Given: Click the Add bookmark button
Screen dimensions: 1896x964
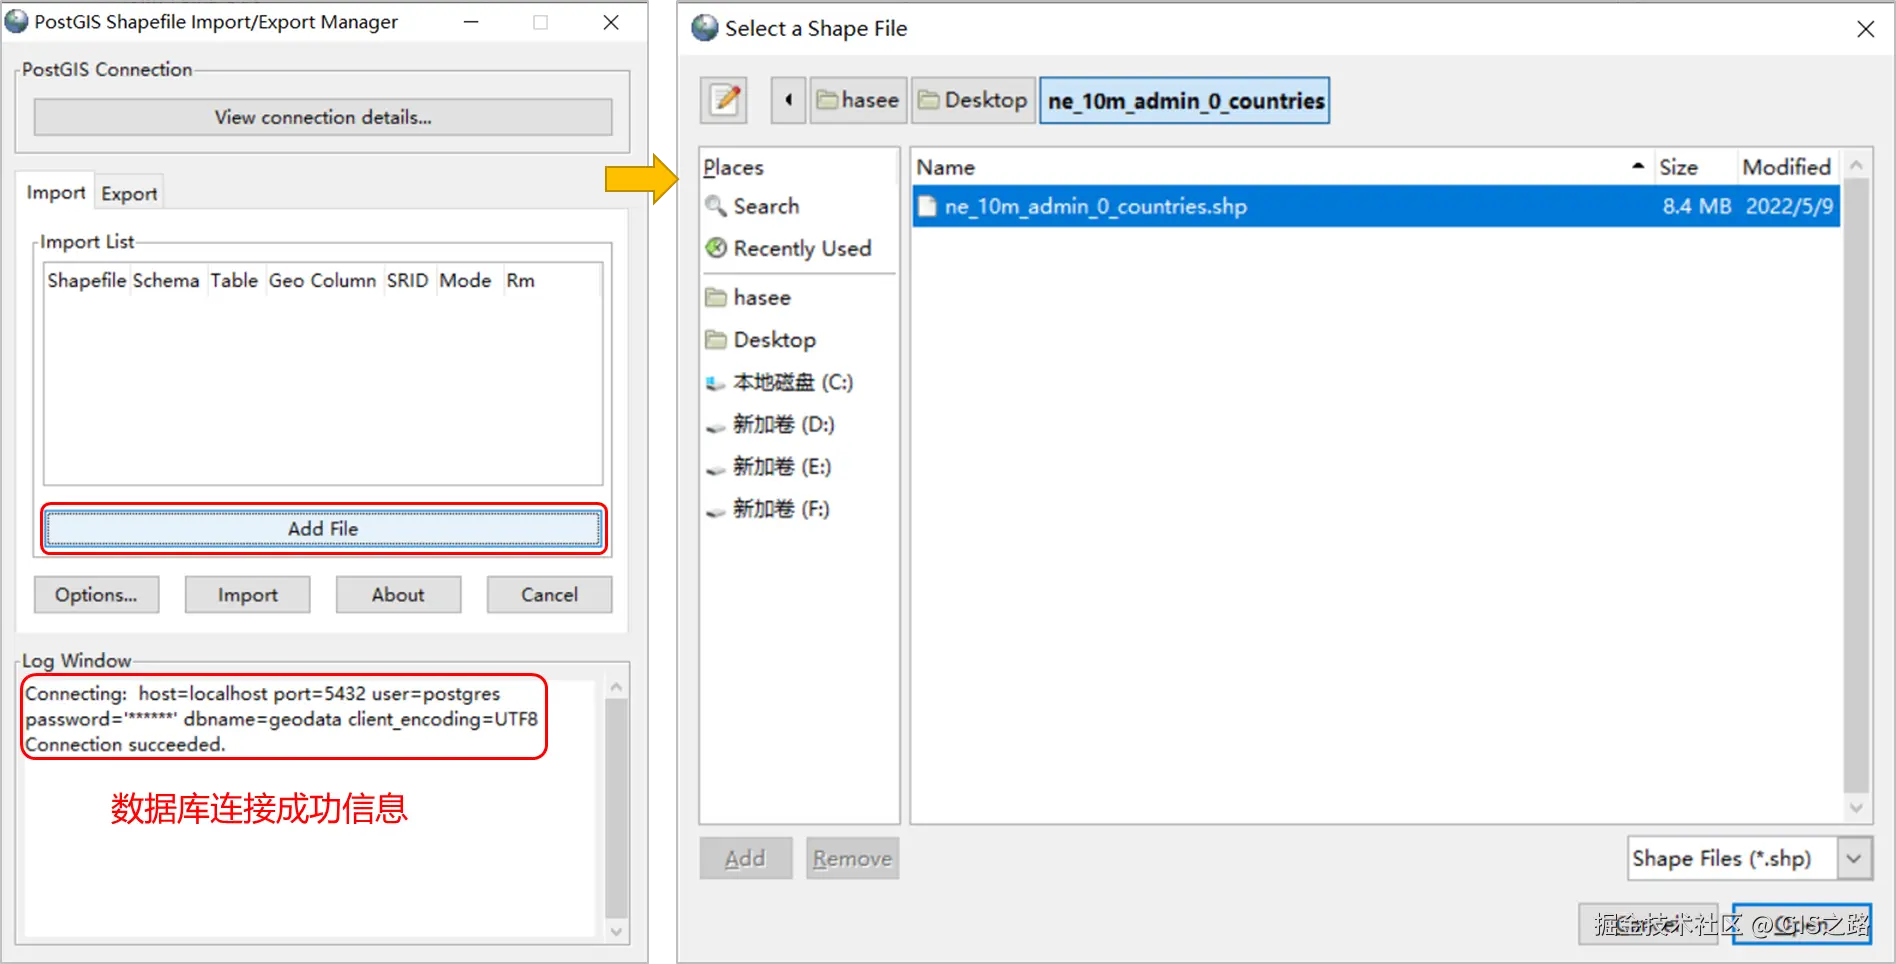Looking at the screenshot, I should coord(746,858).
